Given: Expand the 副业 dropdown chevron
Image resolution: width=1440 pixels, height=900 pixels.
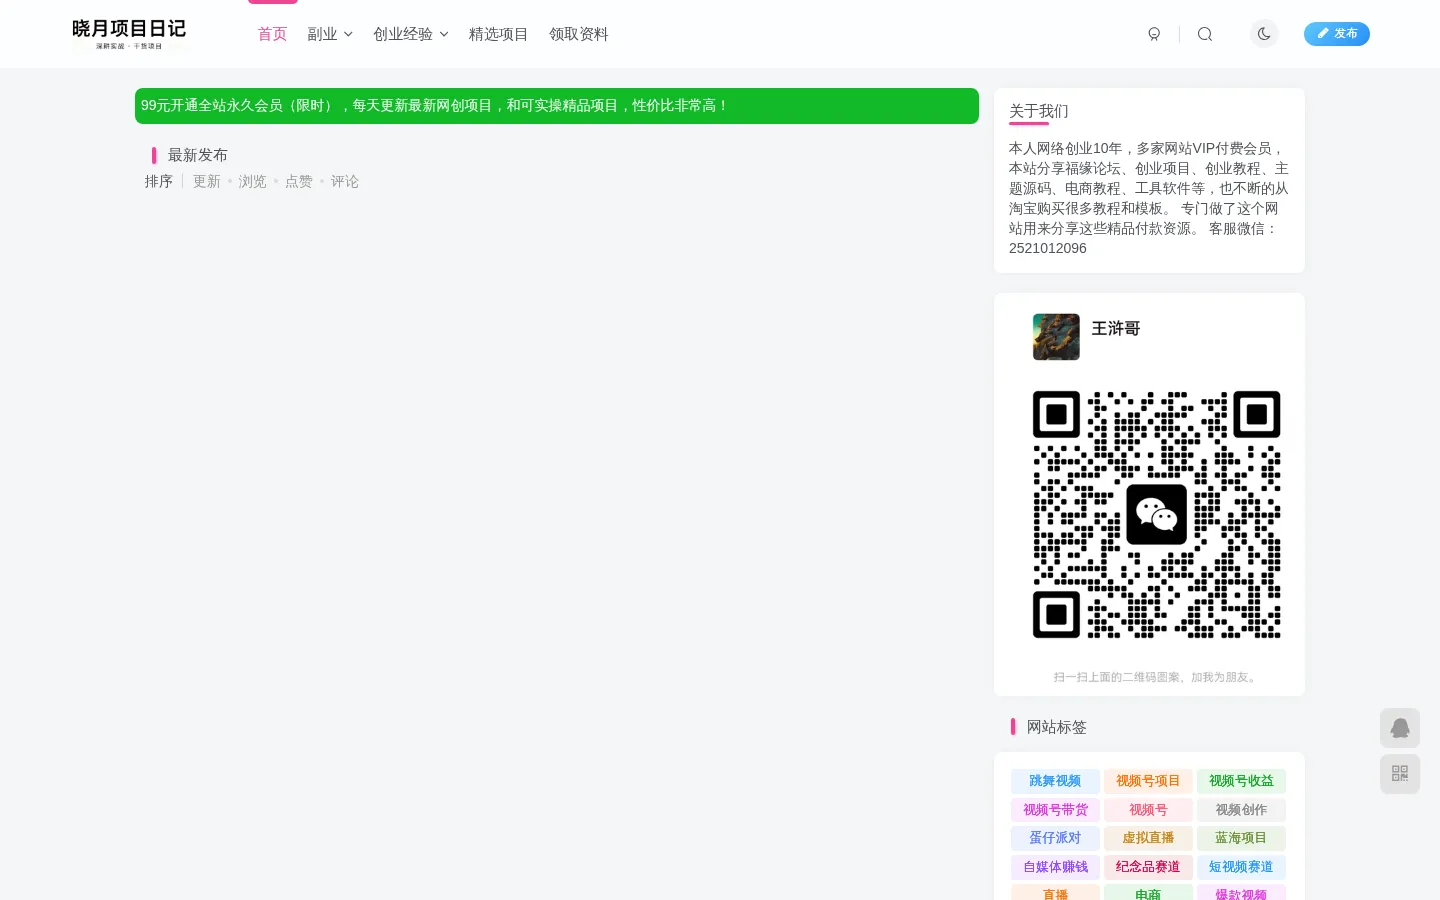Looking at the screenshot, I should pyautogui.click(x=348, y=34).
